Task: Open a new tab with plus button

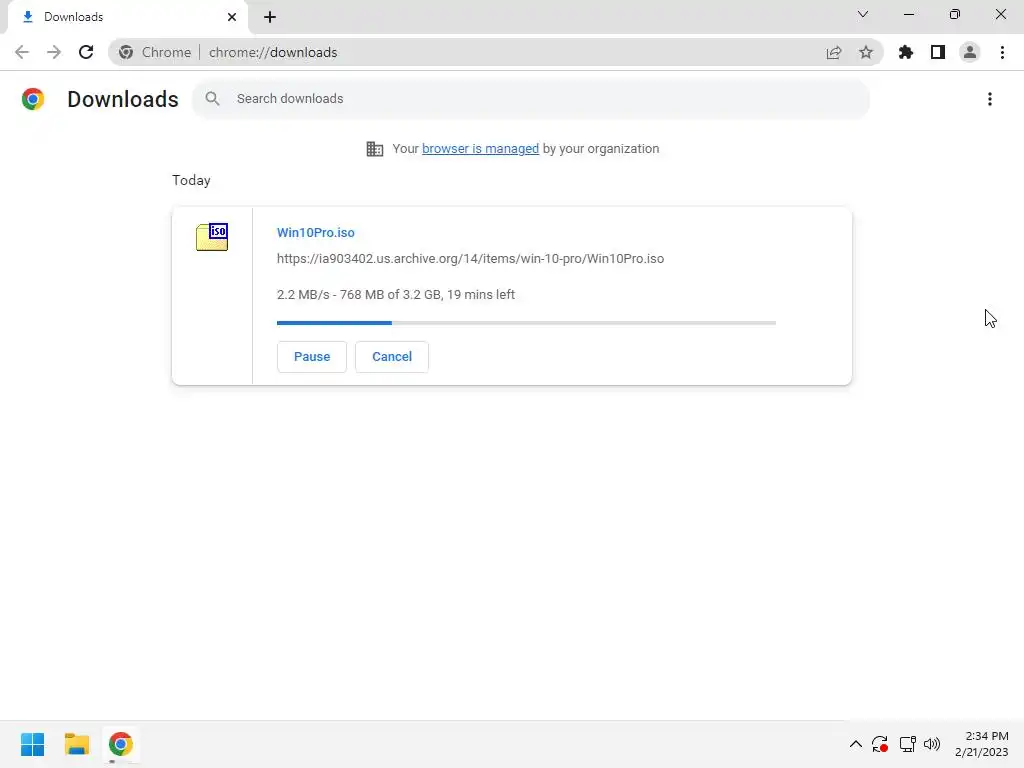Action: (270, 17)
